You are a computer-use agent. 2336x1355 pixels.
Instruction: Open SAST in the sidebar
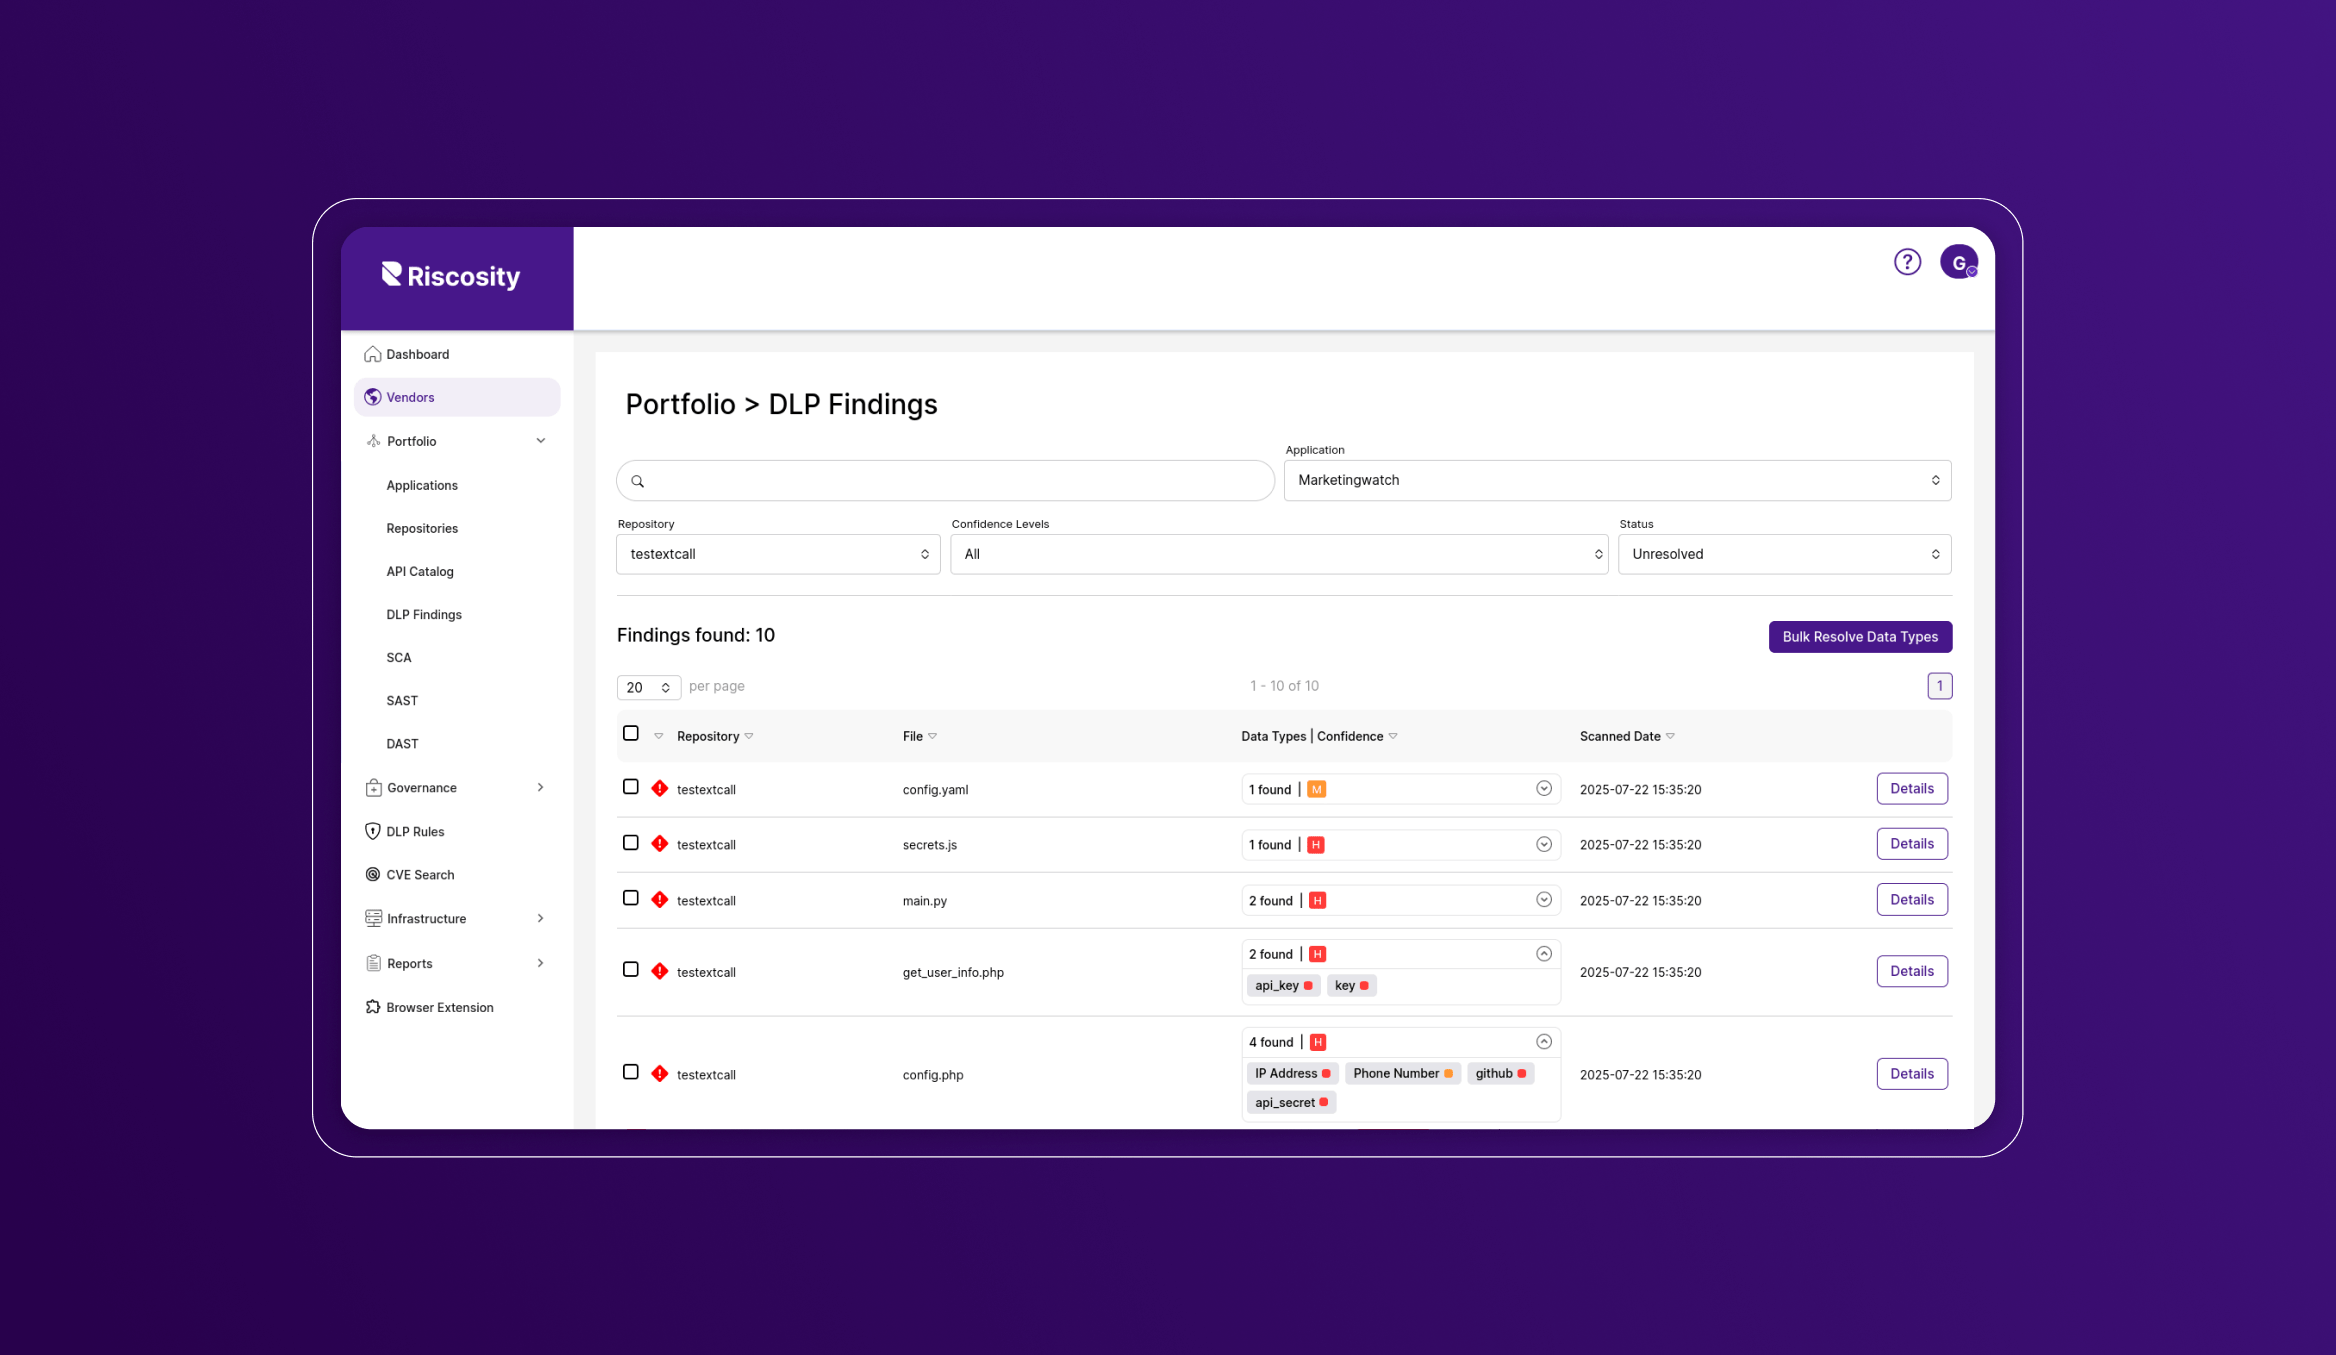coord(402,700)
